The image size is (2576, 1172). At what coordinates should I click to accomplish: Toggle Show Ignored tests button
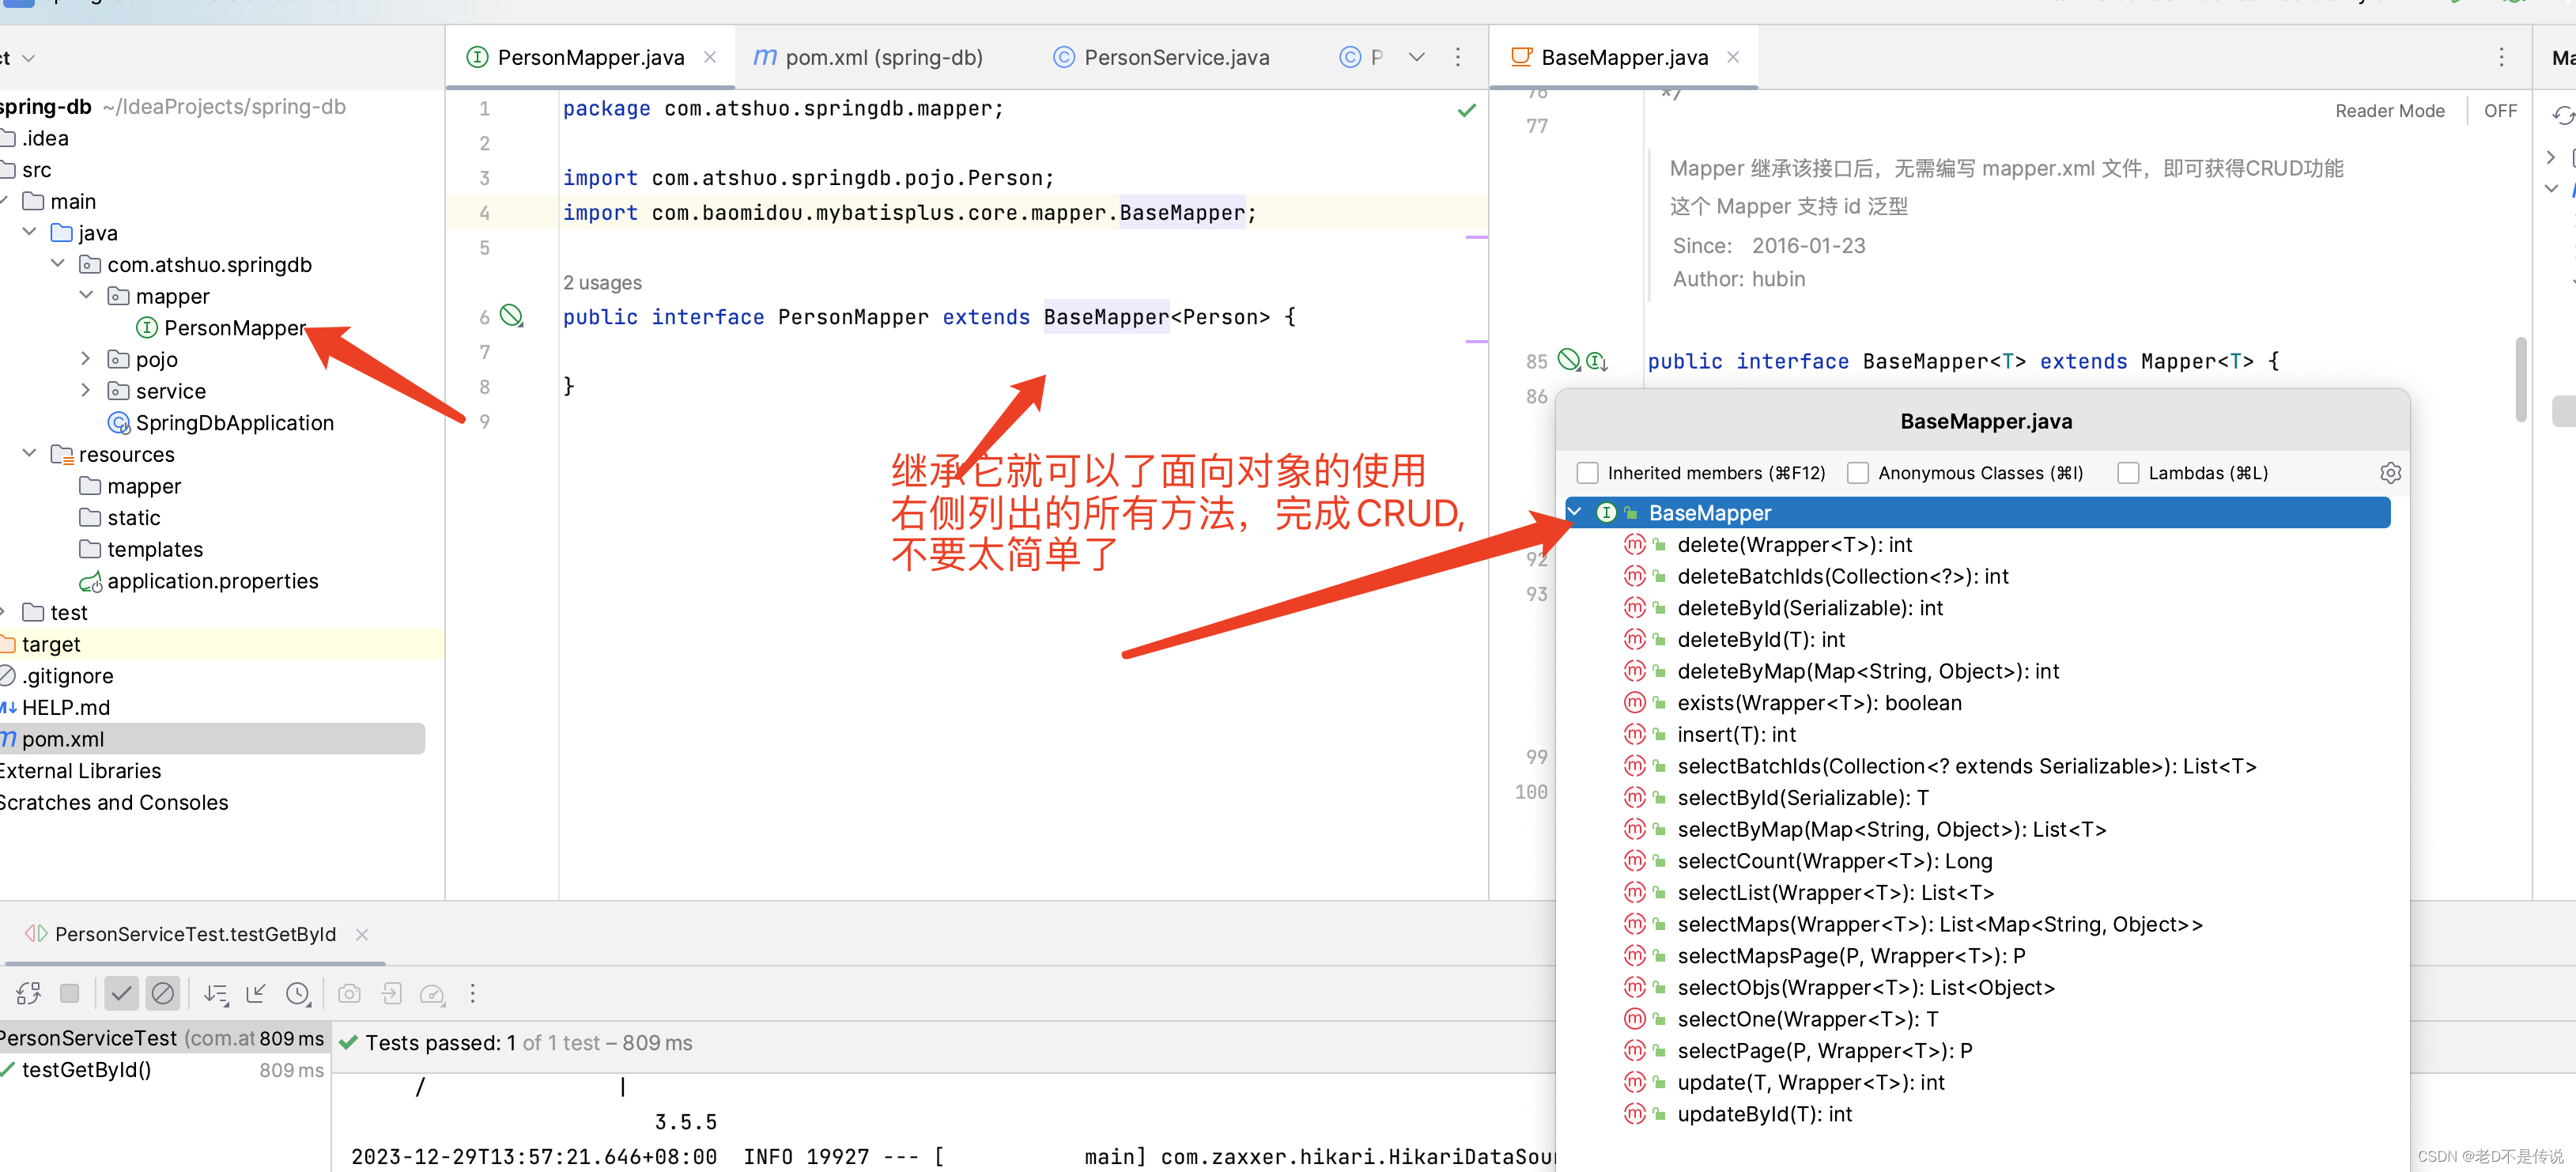coord(162,993)
